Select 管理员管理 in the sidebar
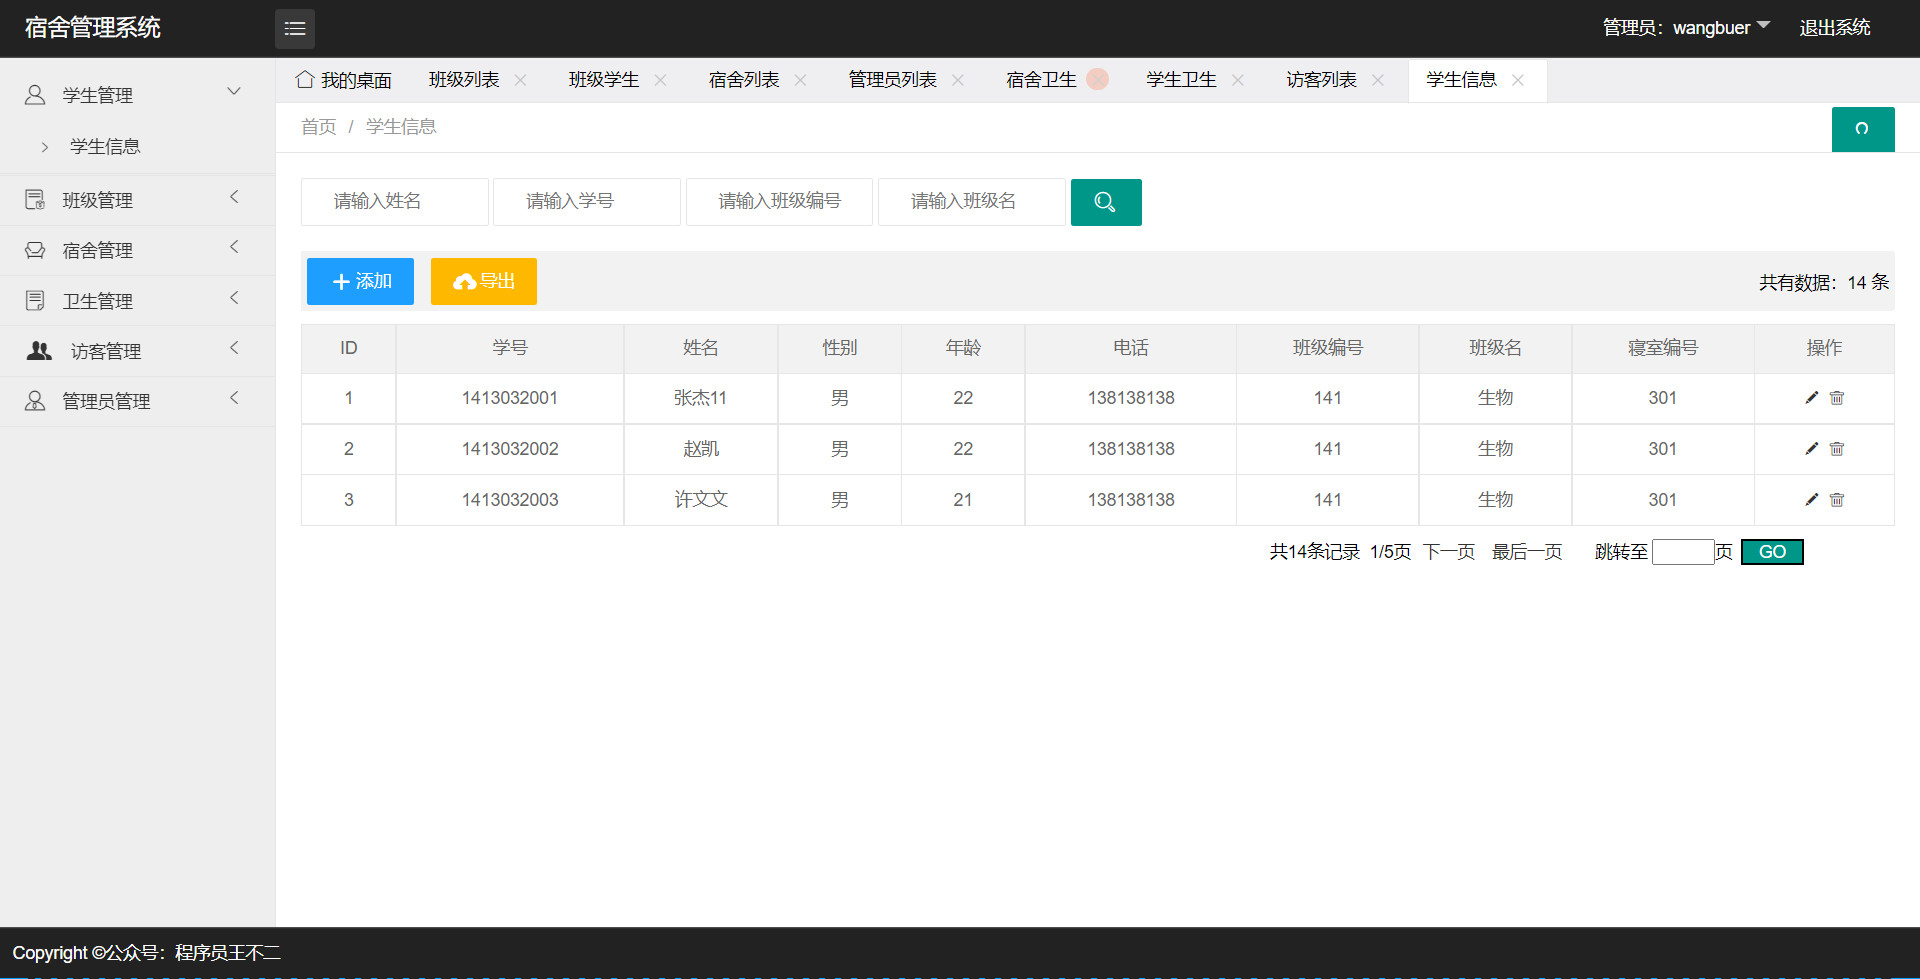This screenshot has width=1920, height=979. coord(105,401)
